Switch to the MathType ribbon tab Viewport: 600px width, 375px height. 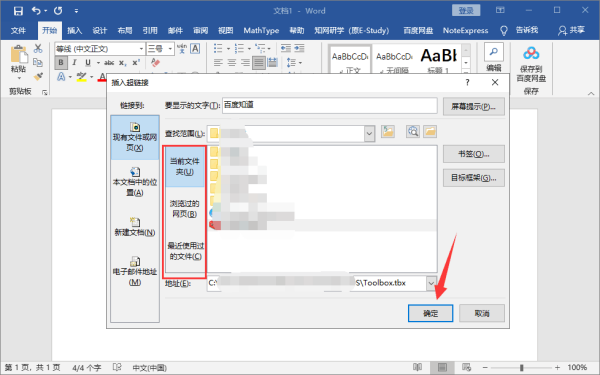261,30
